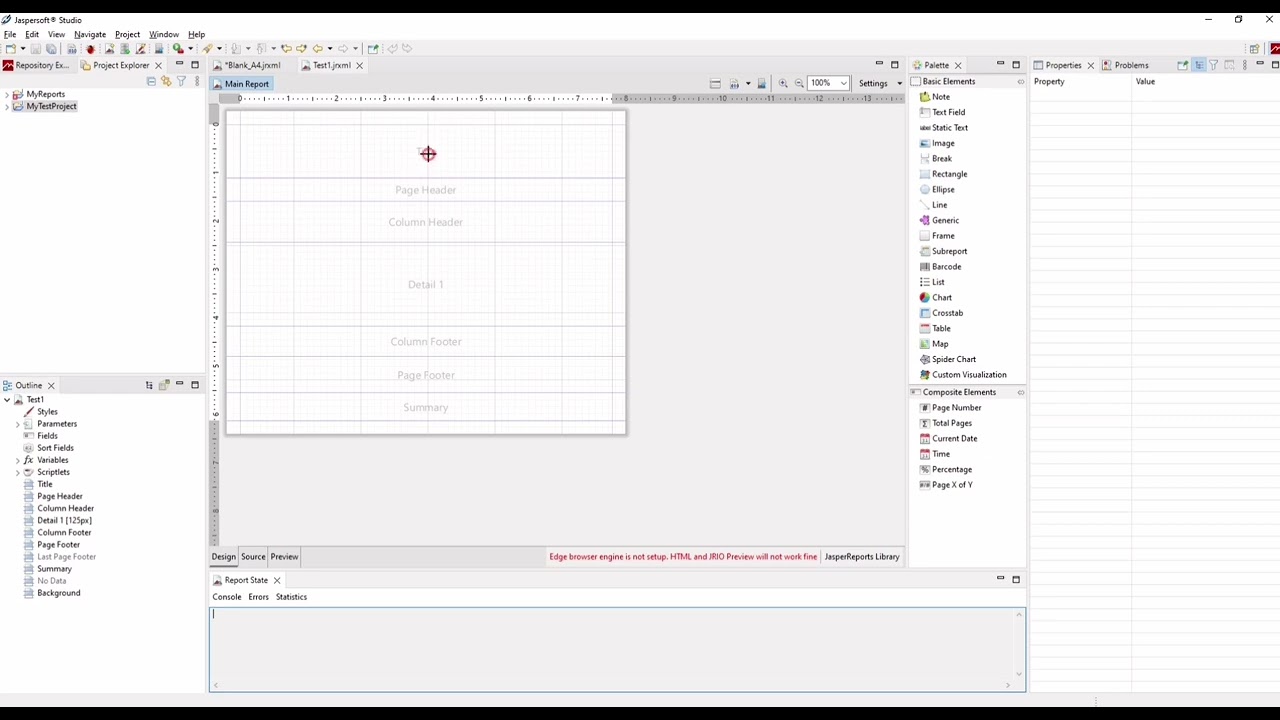Pick the Page X of Y element
1280x720 pixels.
945,485
